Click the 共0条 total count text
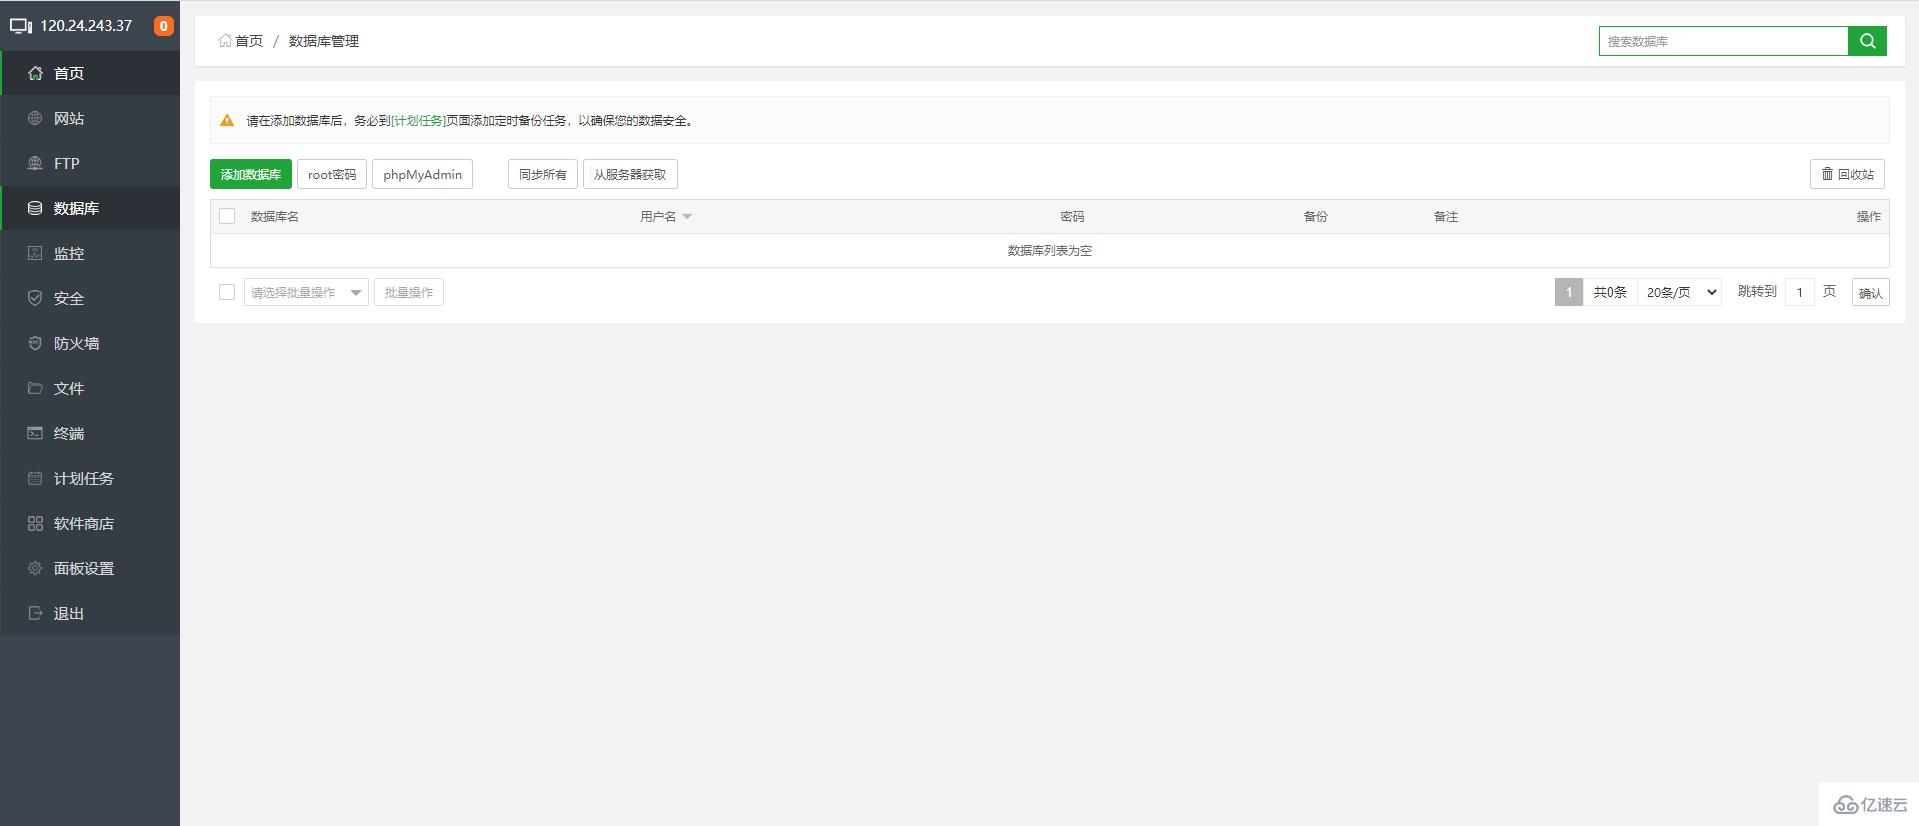The height and width of the screenshot is (826, 1919). (x=1610, y=292)
